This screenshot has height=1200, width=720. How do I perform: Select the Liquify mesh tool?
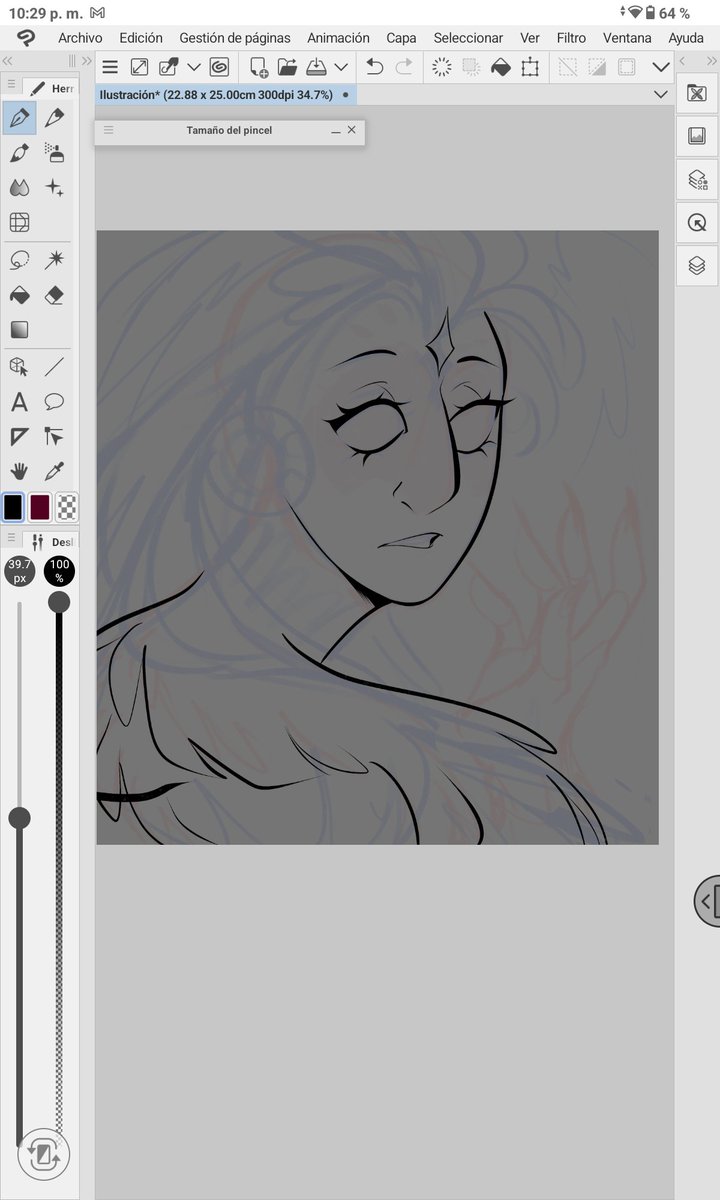pos(19,222)
